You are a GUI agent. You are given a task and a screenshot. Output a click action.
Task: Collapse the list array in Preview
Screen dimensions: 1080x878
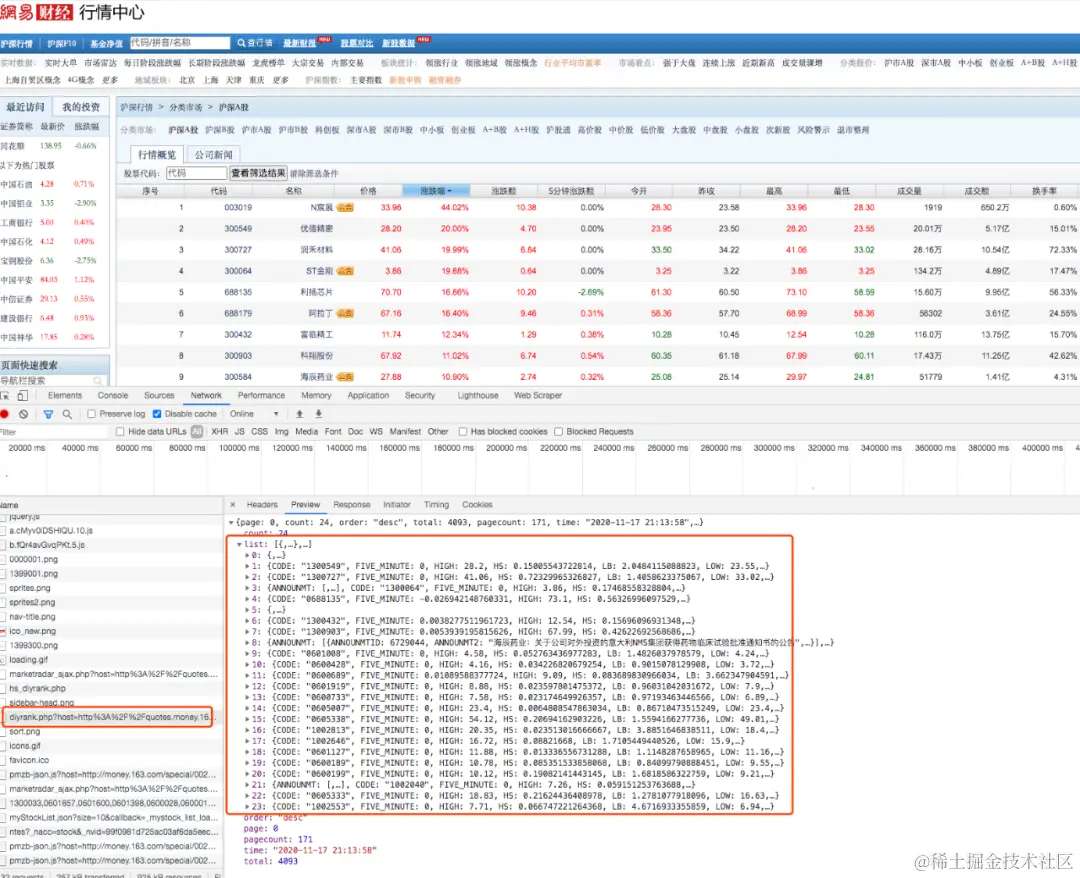click(240, 544)
